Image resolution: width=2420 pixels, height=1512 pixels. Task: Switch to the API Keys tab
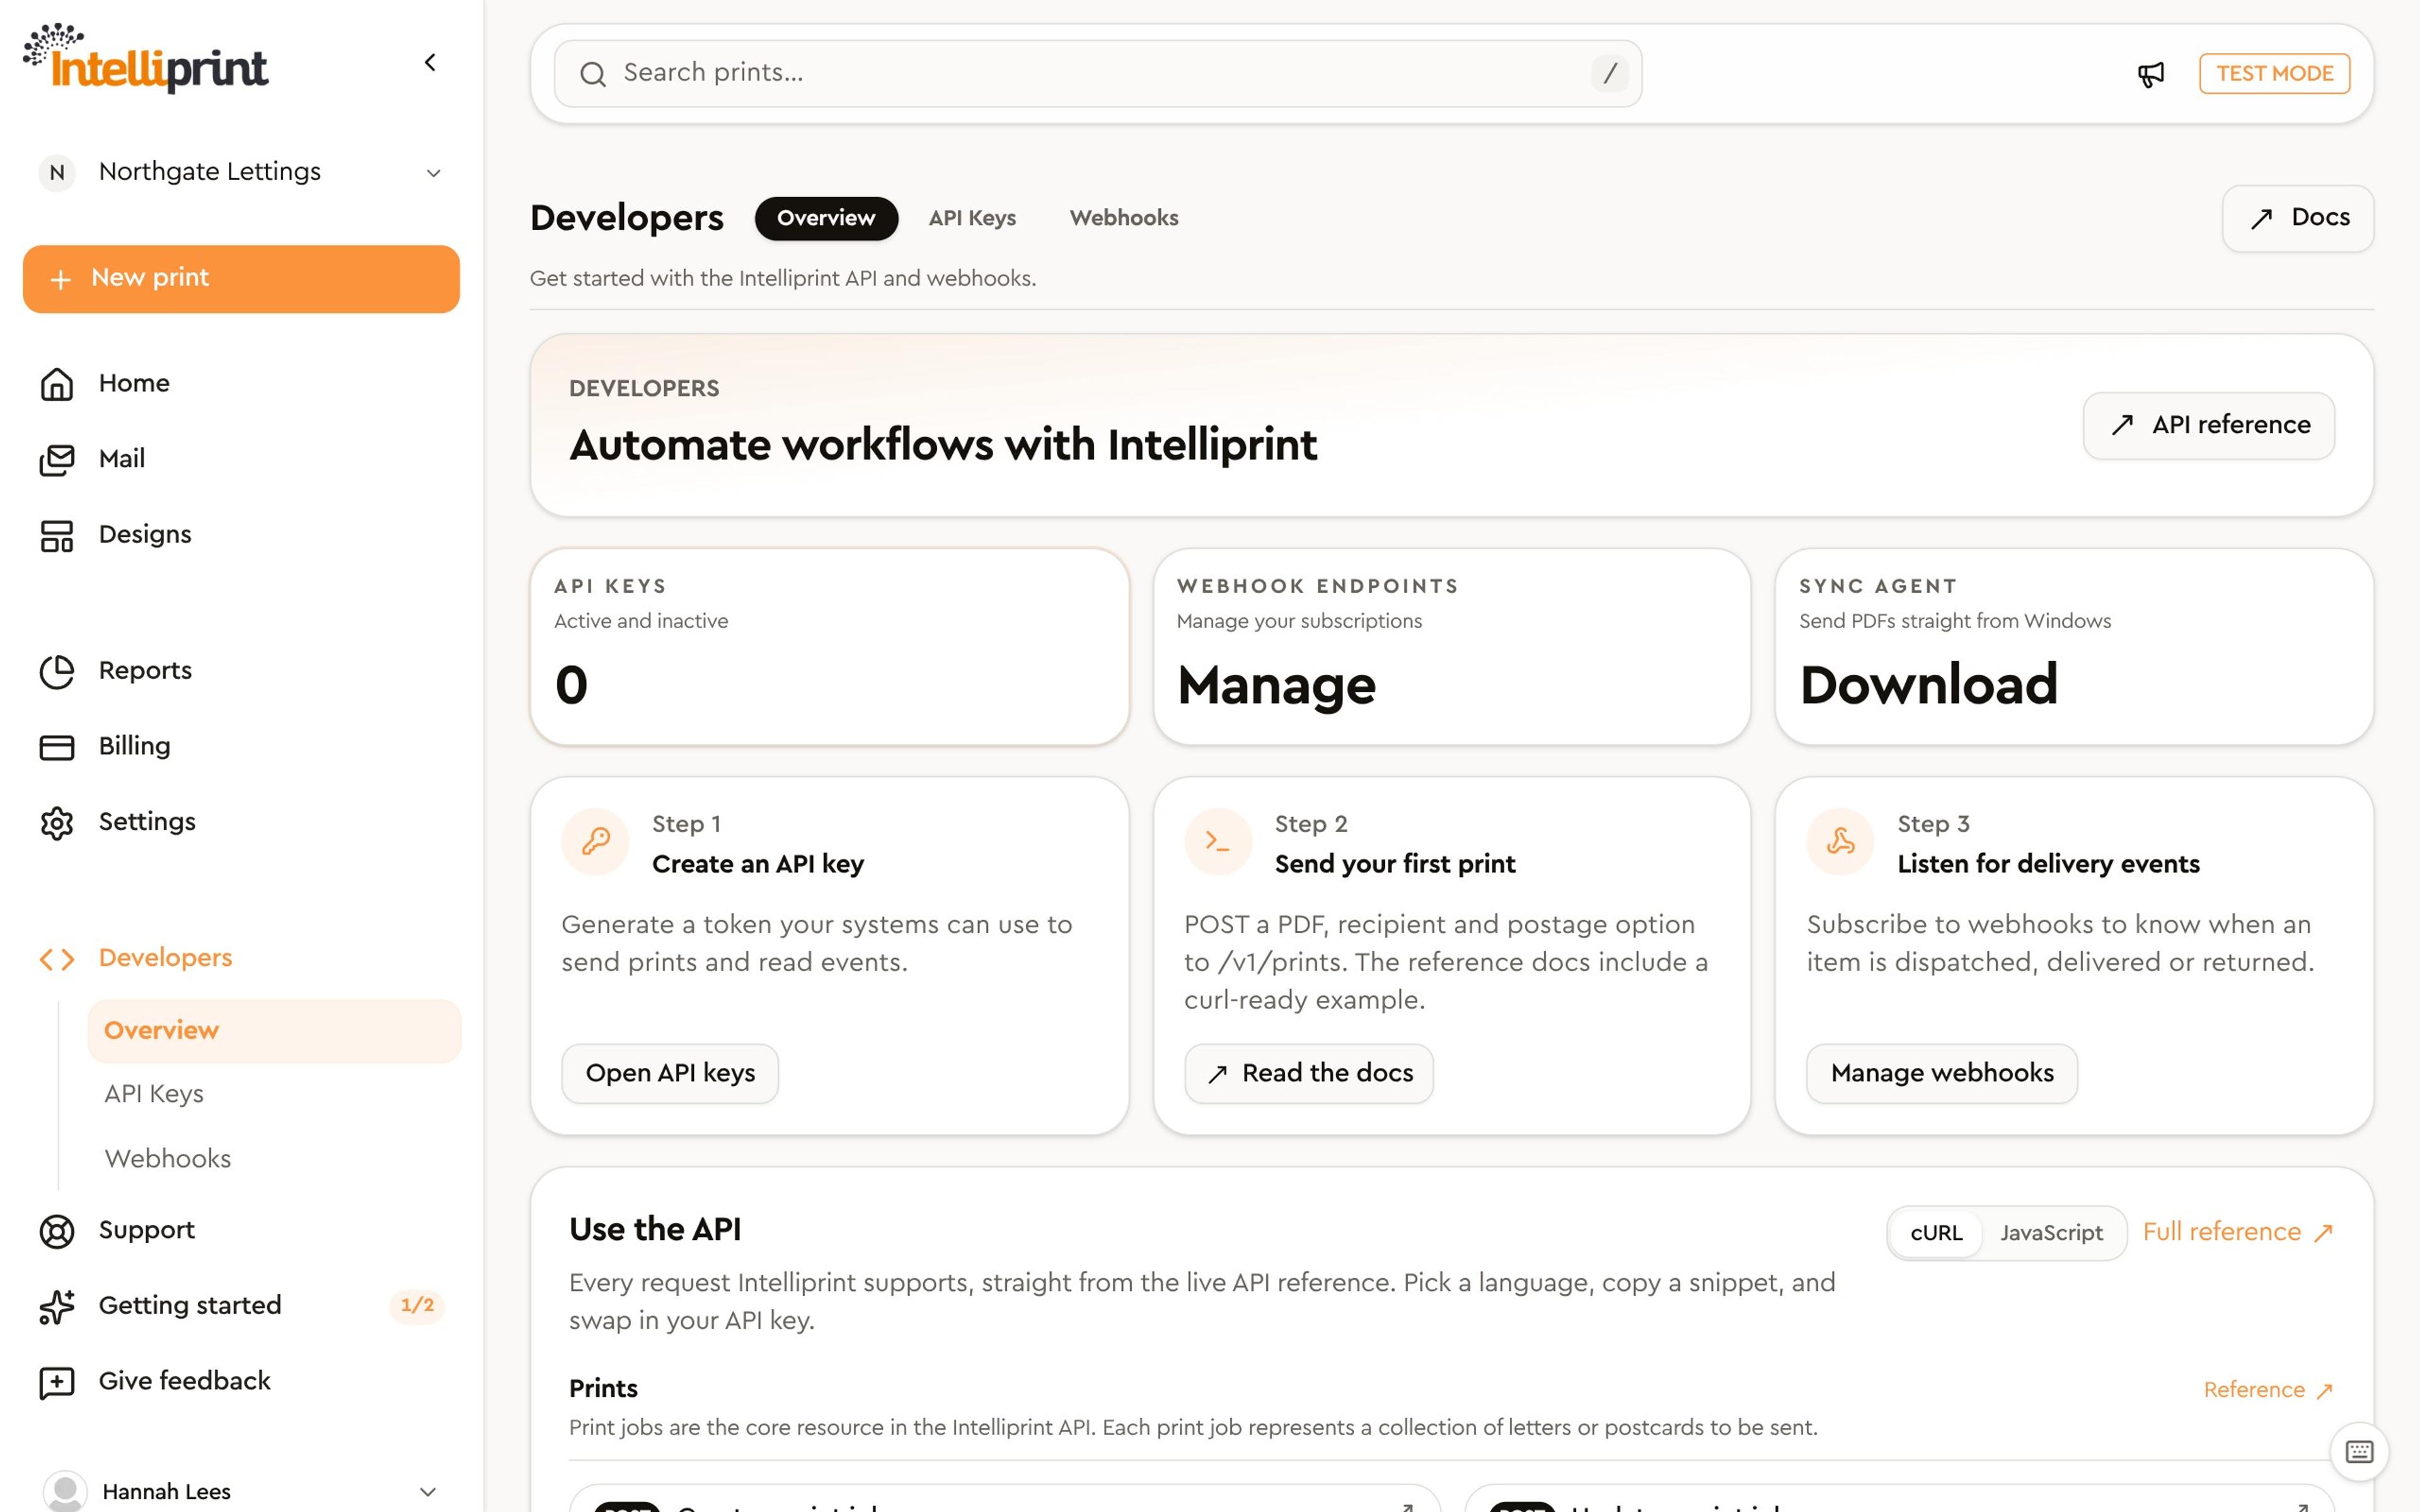click(972, 218)
